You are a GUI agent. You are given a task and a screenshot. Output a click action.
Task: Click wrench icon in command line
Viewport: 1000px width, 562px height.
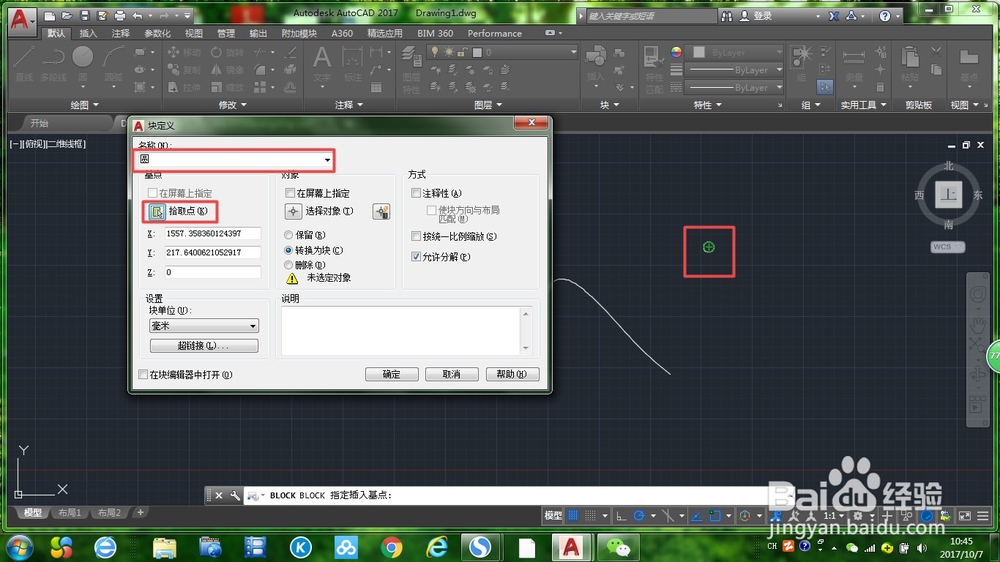[235, 495]
